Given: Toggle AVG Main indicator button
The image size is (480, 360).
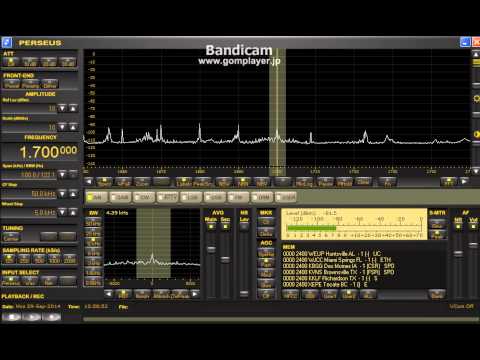Looking at the screenshot, I should pyautogui.click(x=211, y=227).
